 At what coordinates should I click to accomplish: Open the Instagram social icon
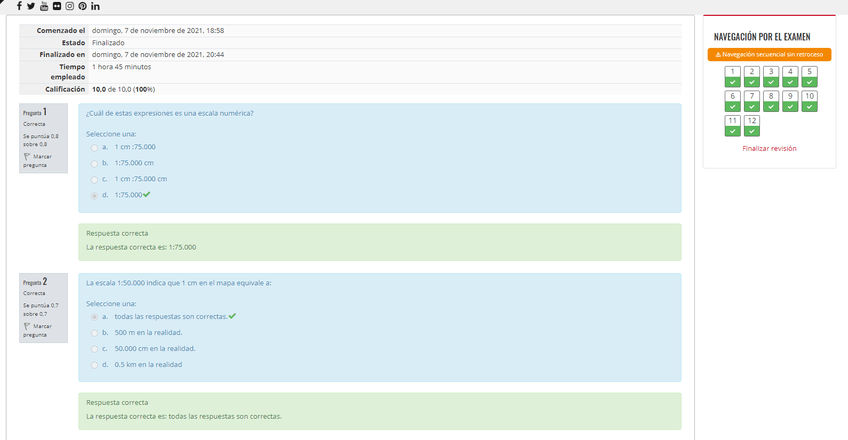tap(70, 6)
